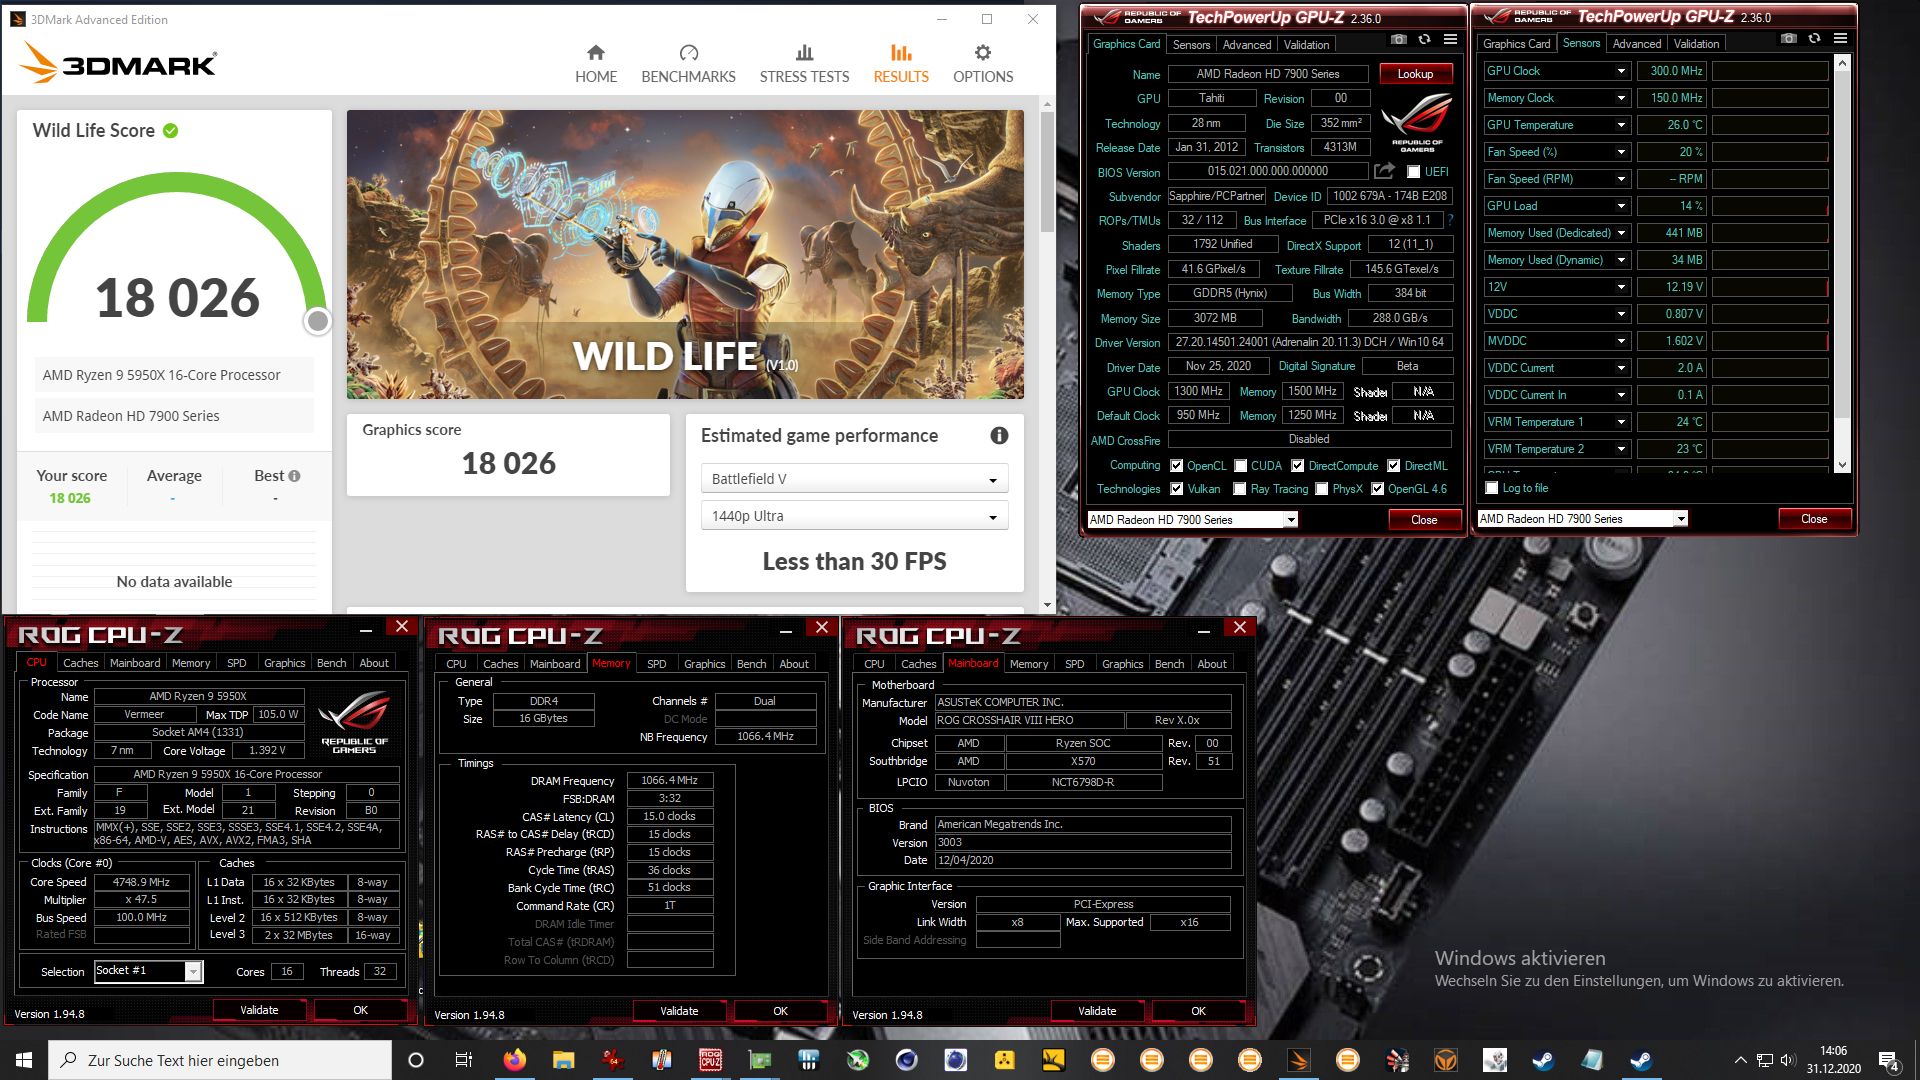The image size is (1920, 1080).
Task: Click the Wild Life benchmark thumbnail image
Action: [x=685, y=255]
